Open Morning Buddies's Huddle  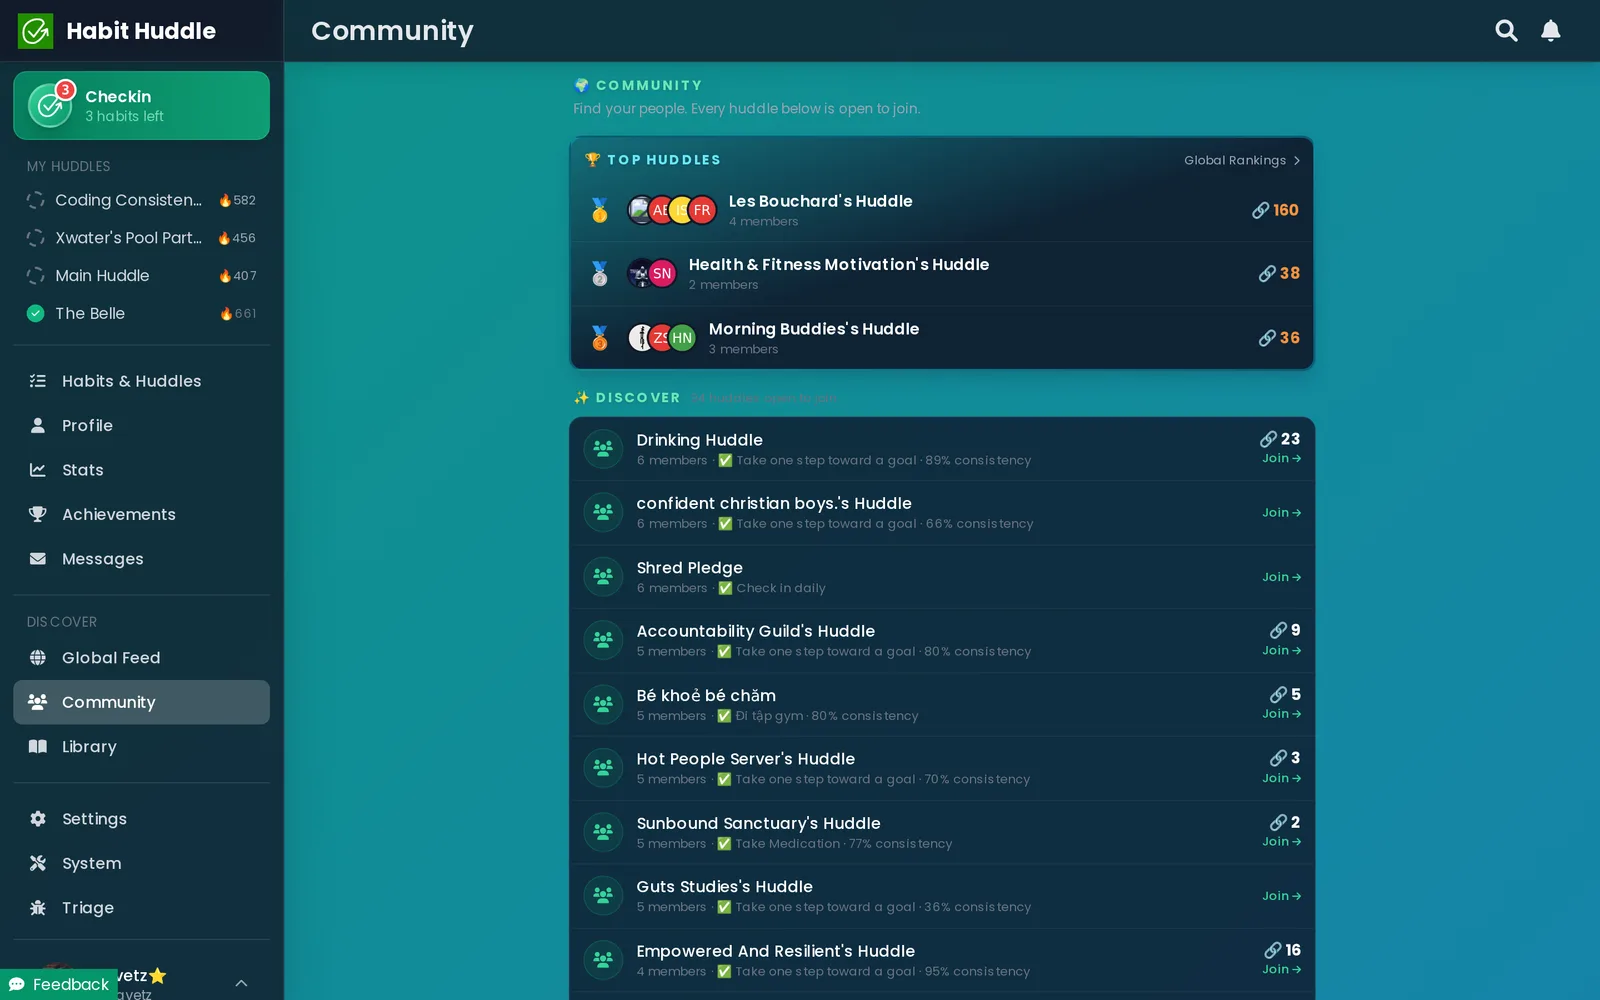coord(941,338)
